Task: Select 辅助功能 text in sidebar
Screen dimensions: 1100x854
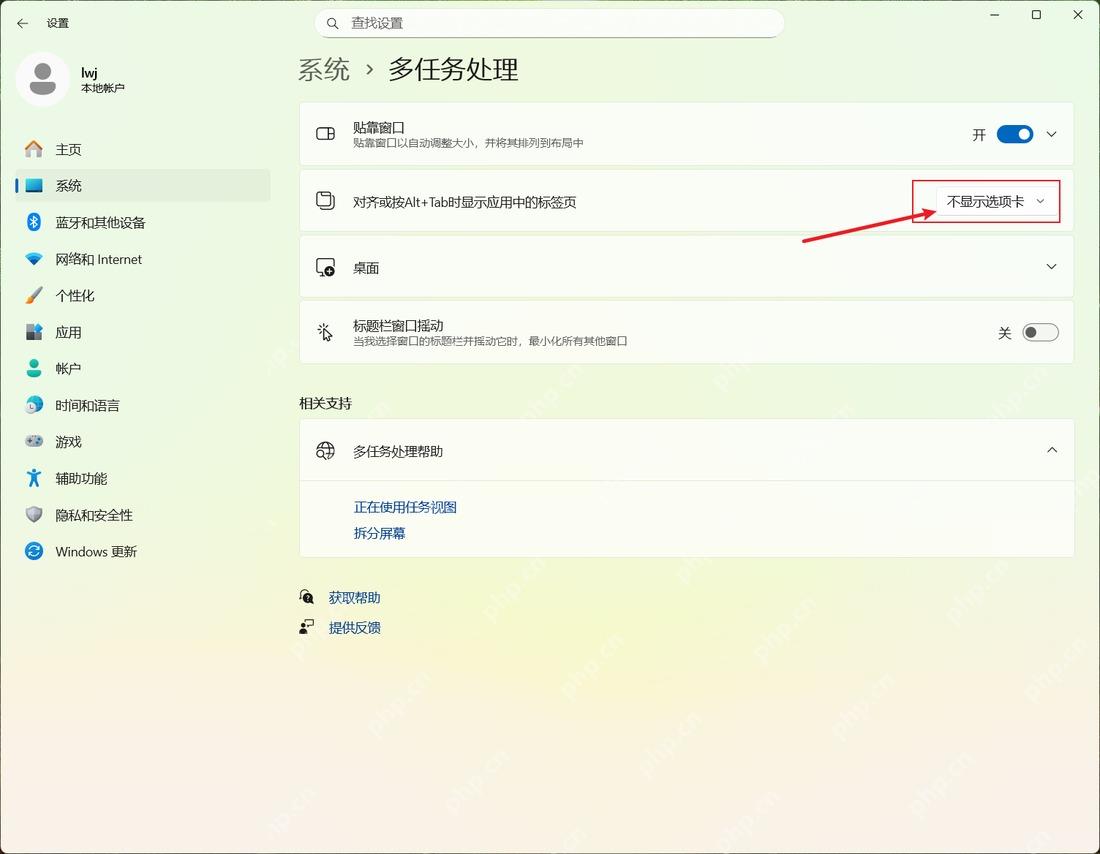Action: point(81,478)
